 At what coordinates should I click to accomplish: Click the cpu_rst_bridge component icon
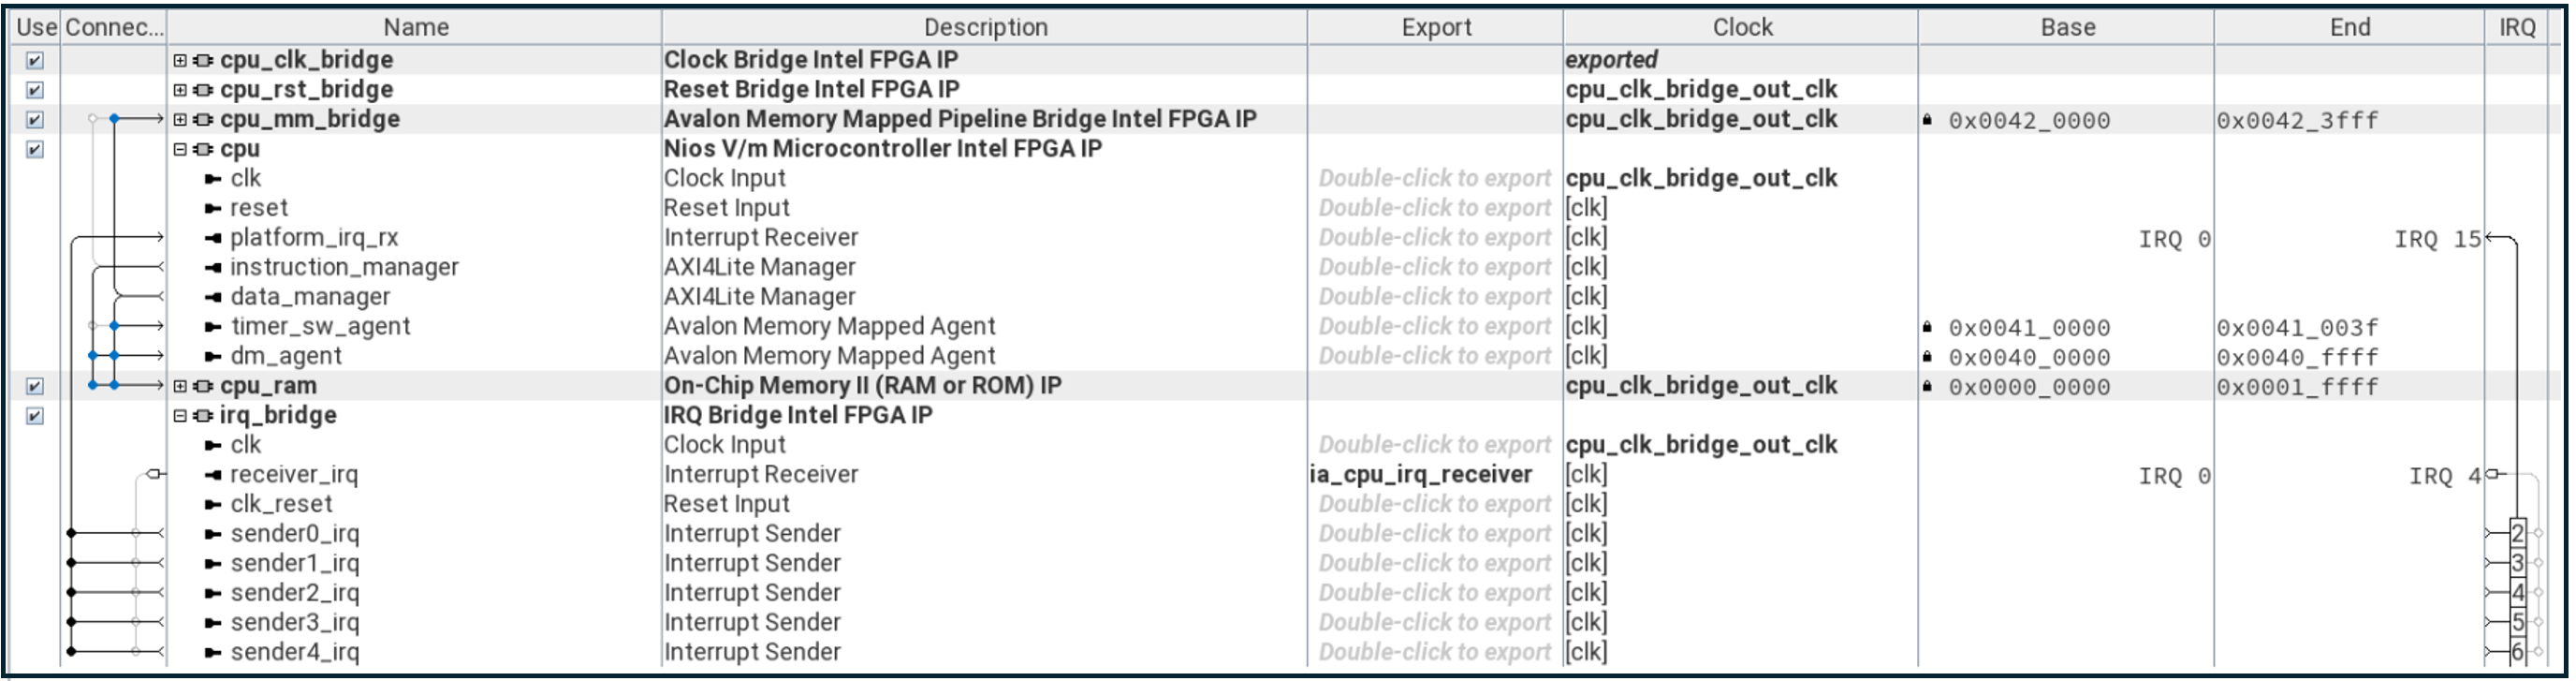coord(203,90)
